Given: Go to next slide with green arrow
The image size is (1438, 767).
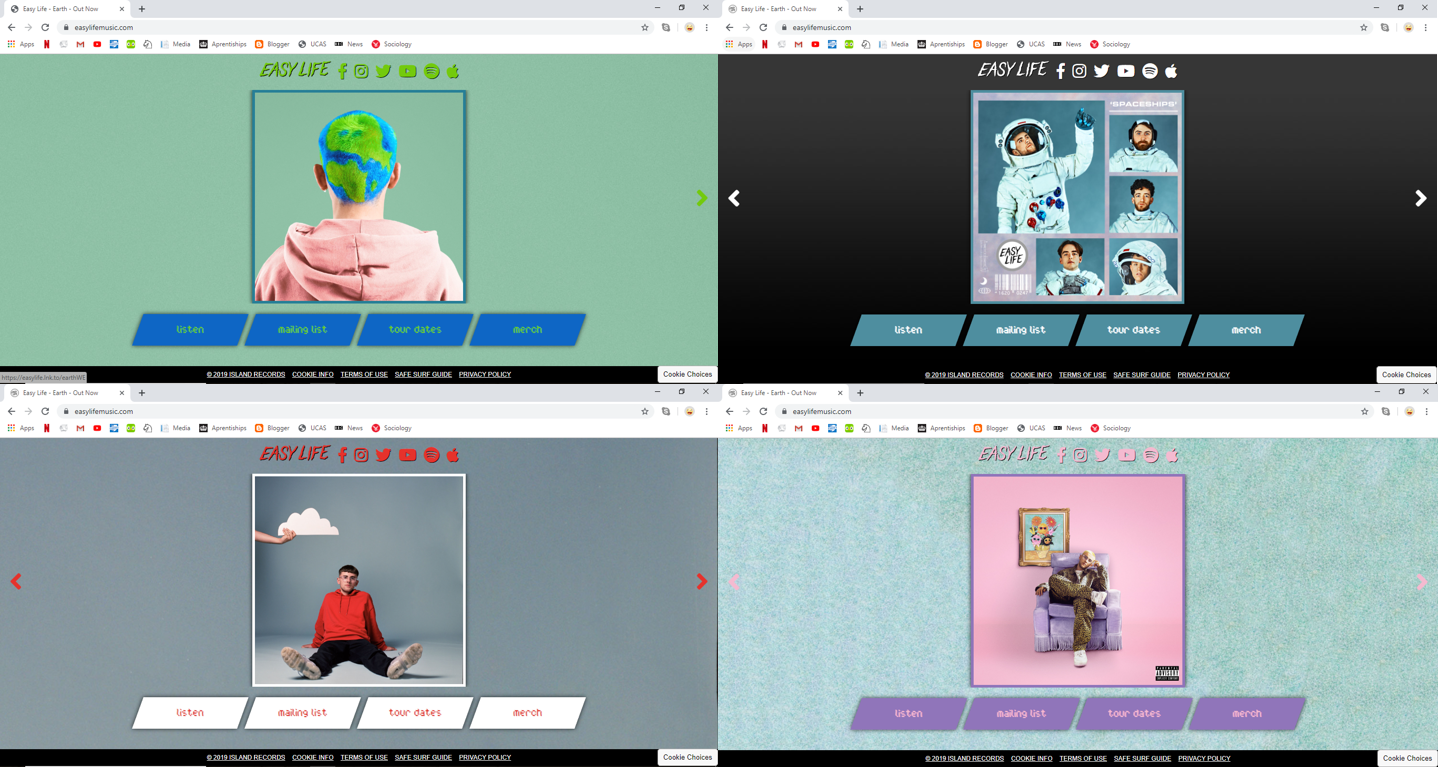Looking at the screenshot, I should click(702, 198).
